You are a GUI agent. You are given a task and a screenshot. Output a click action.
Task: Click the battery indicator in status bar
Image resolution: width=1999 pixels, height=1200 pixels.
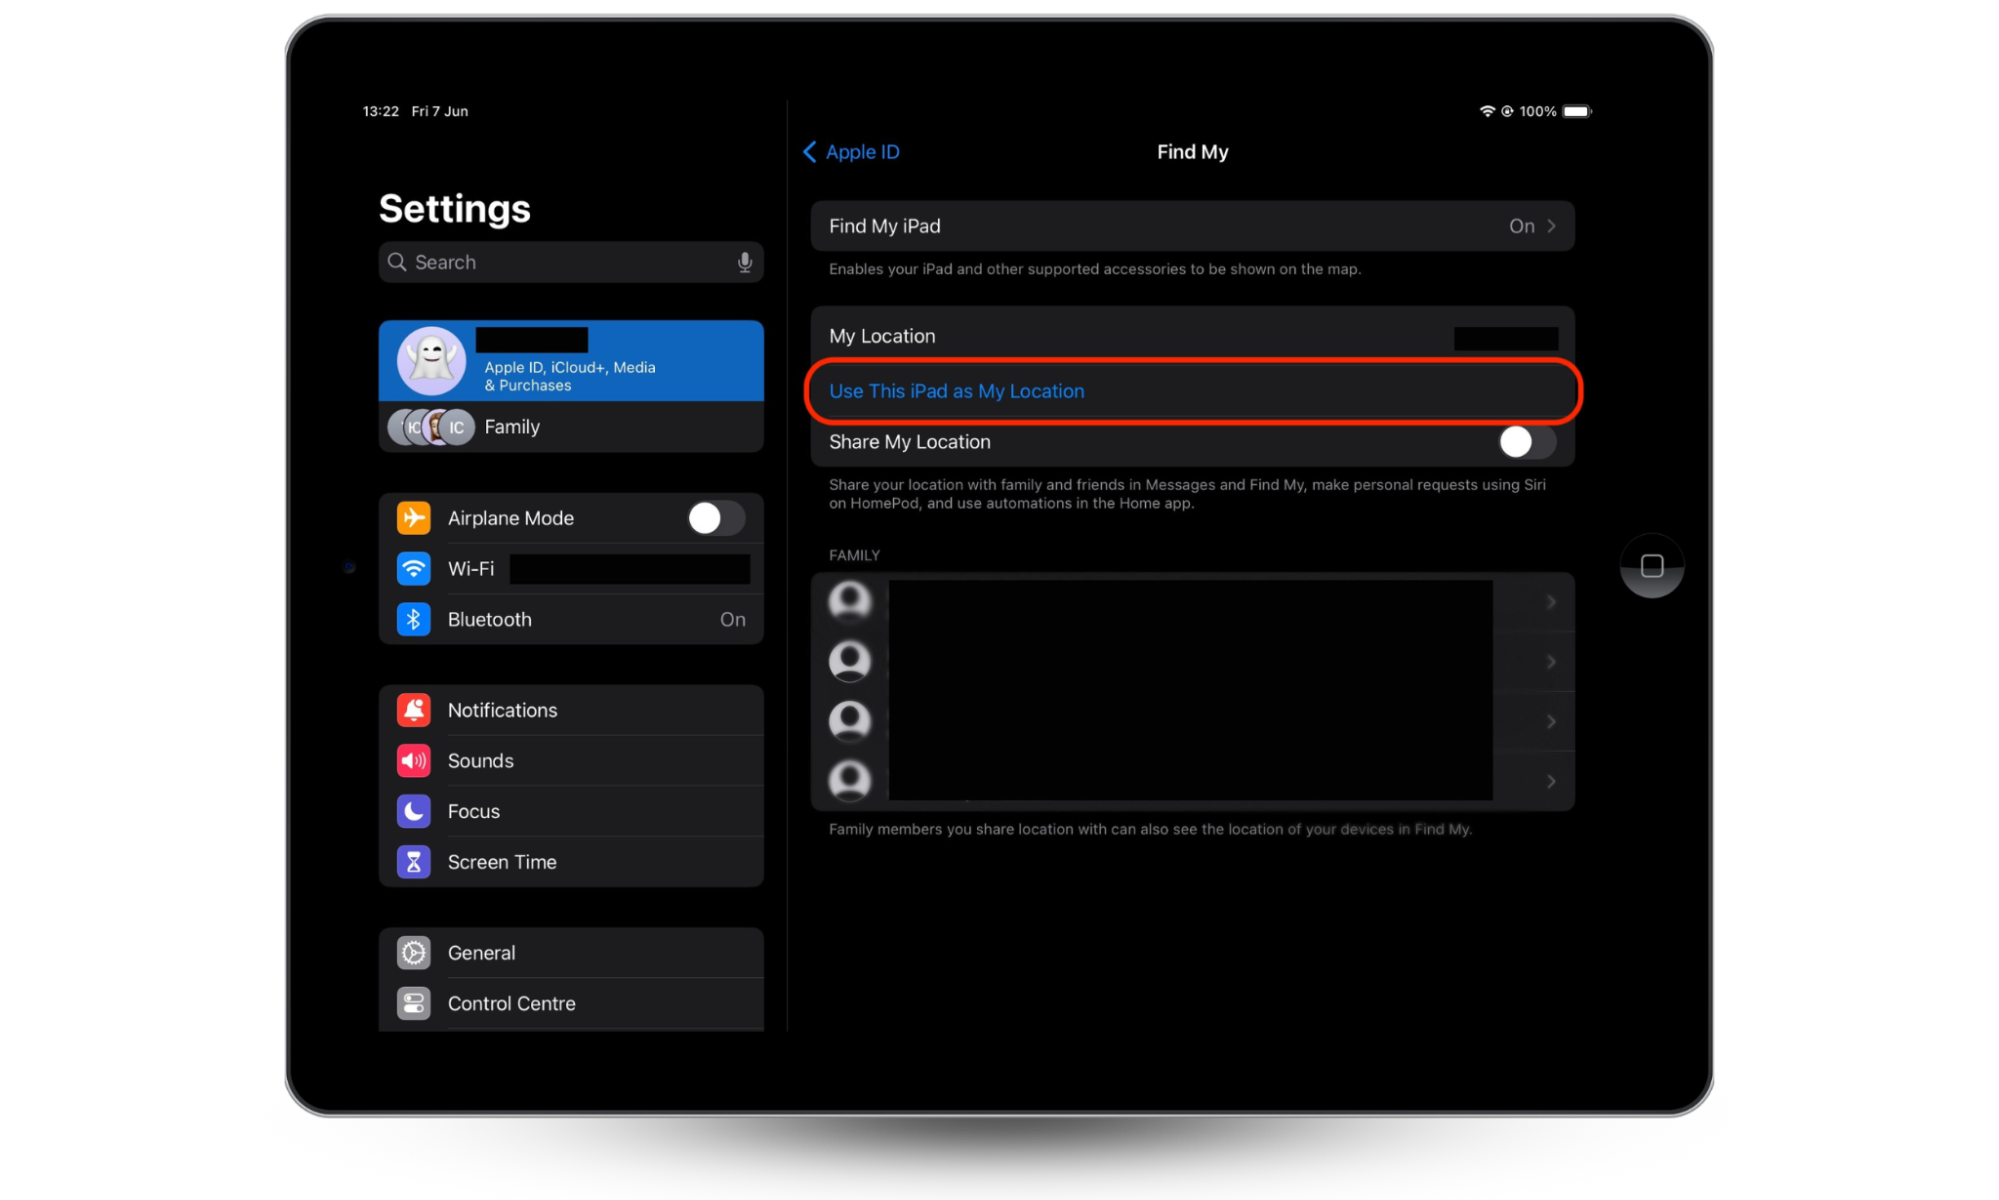click(x=1577, y=111)
